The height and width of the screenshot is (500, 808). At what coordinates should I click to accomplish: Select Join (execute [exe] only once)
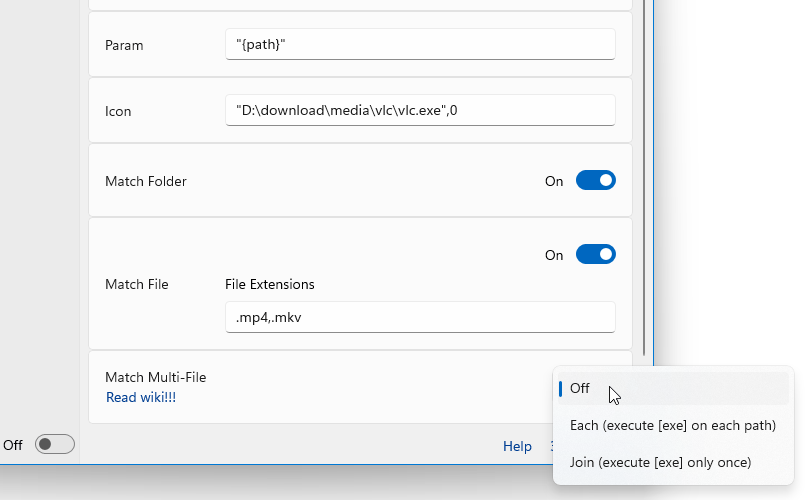[673, 462]
